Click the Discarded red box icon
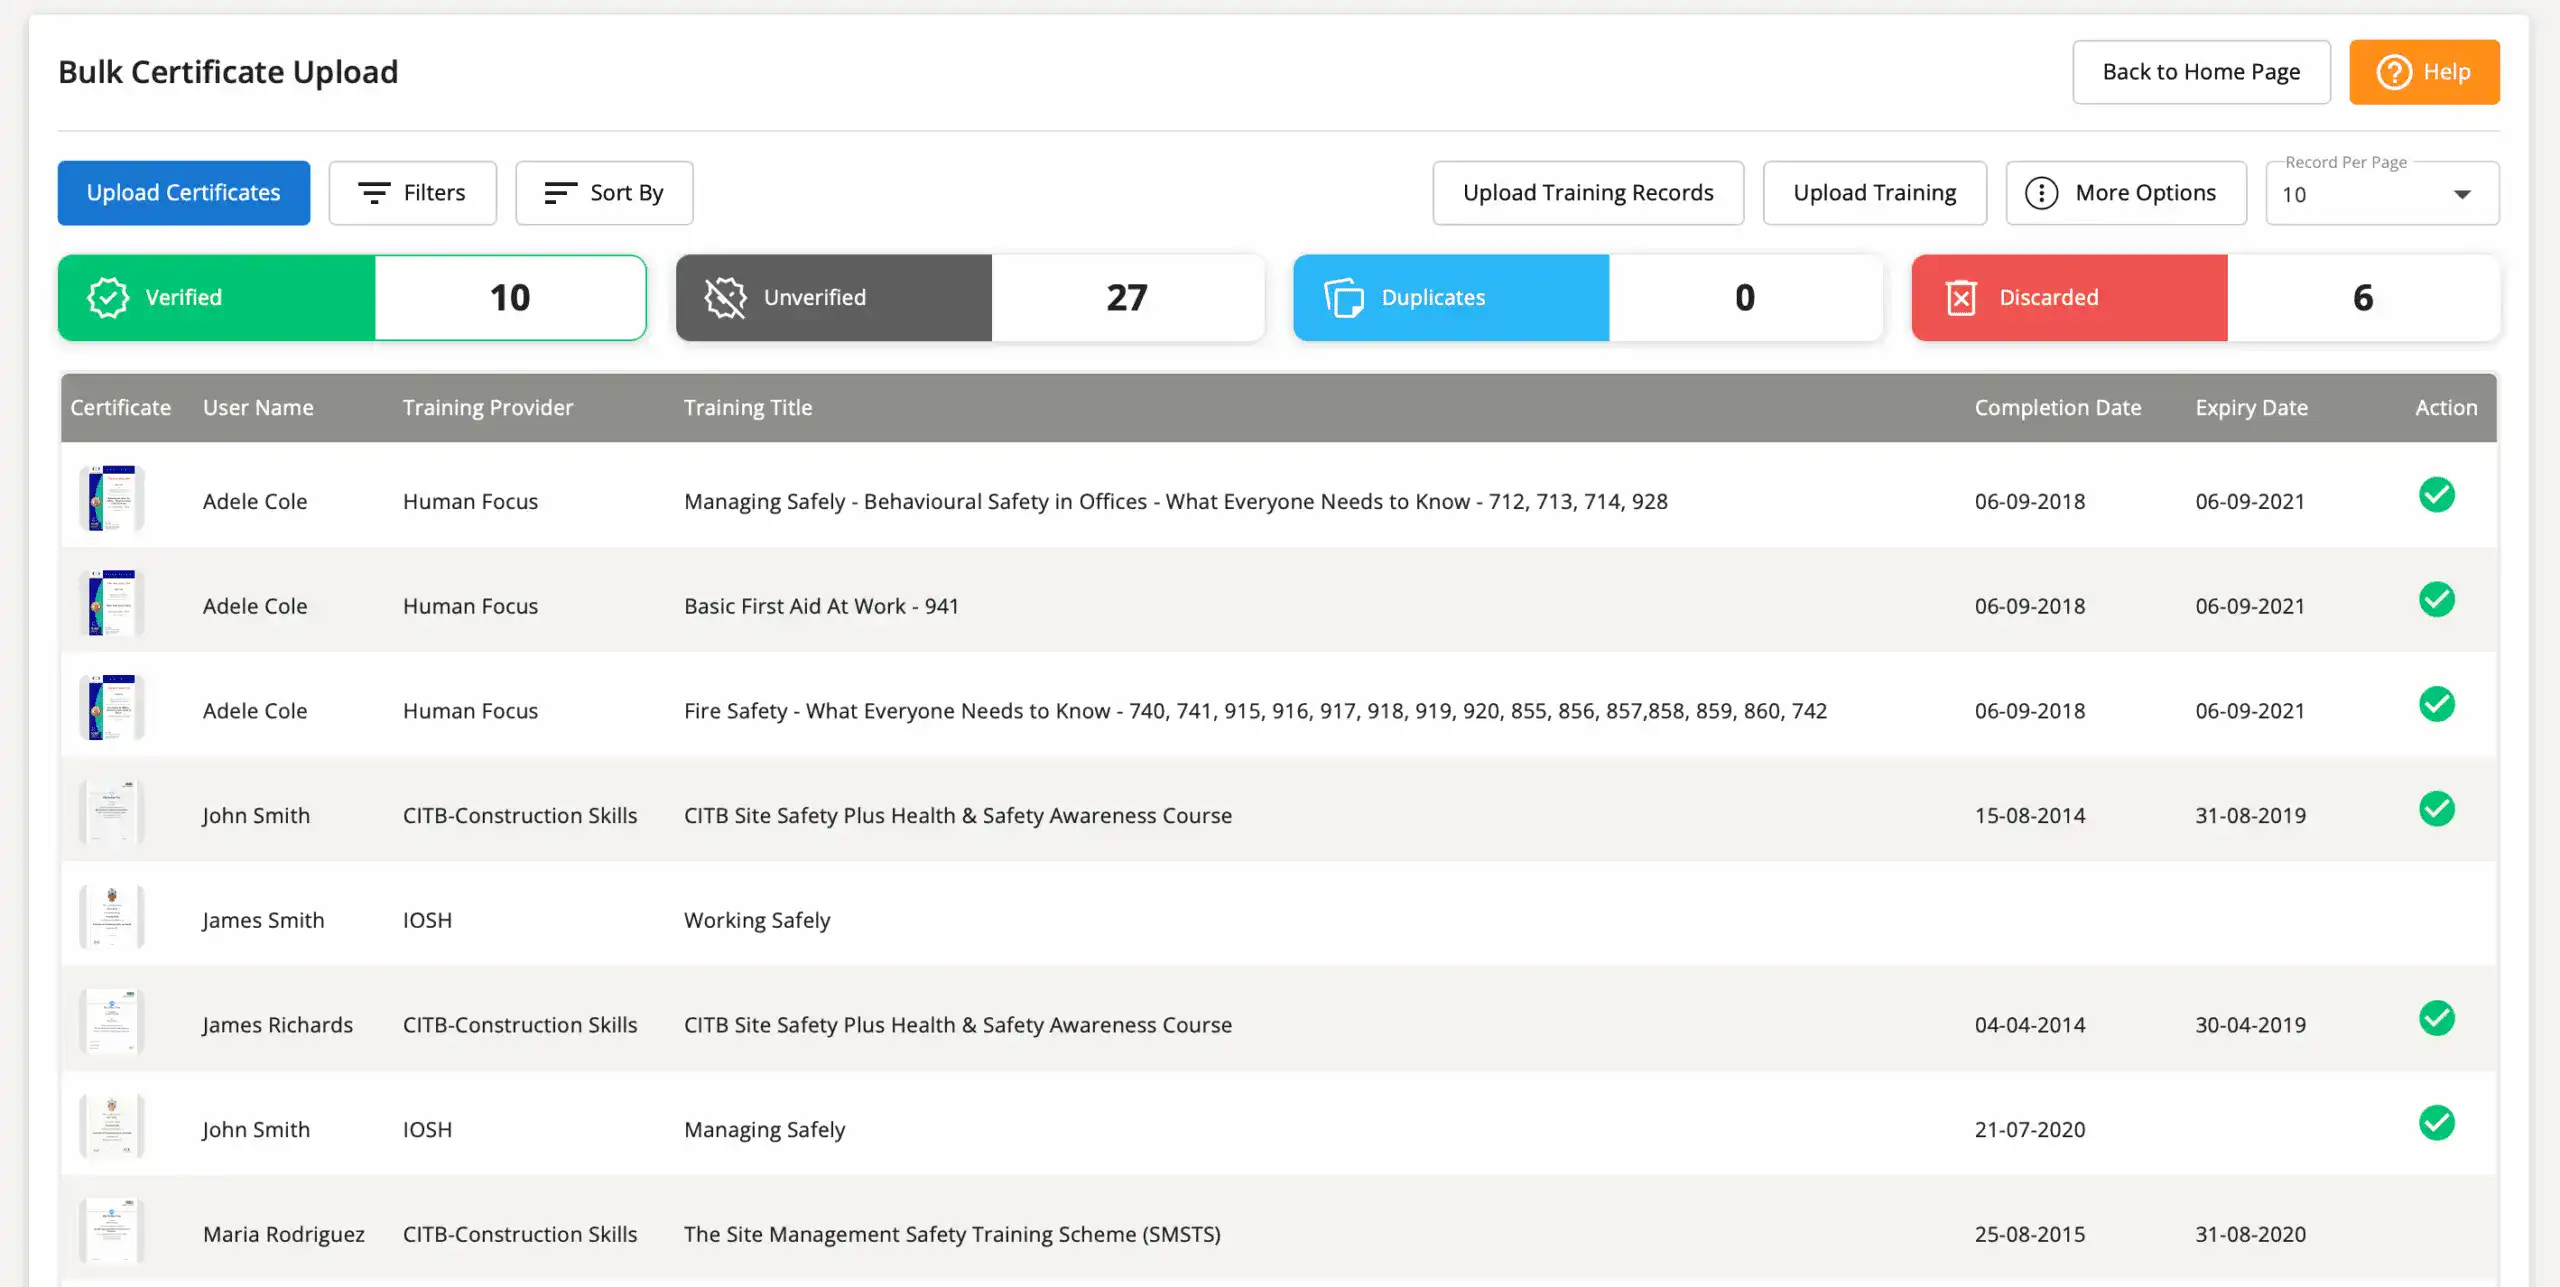Viewport: 2560px width, 1287px height. point(1961,296)
